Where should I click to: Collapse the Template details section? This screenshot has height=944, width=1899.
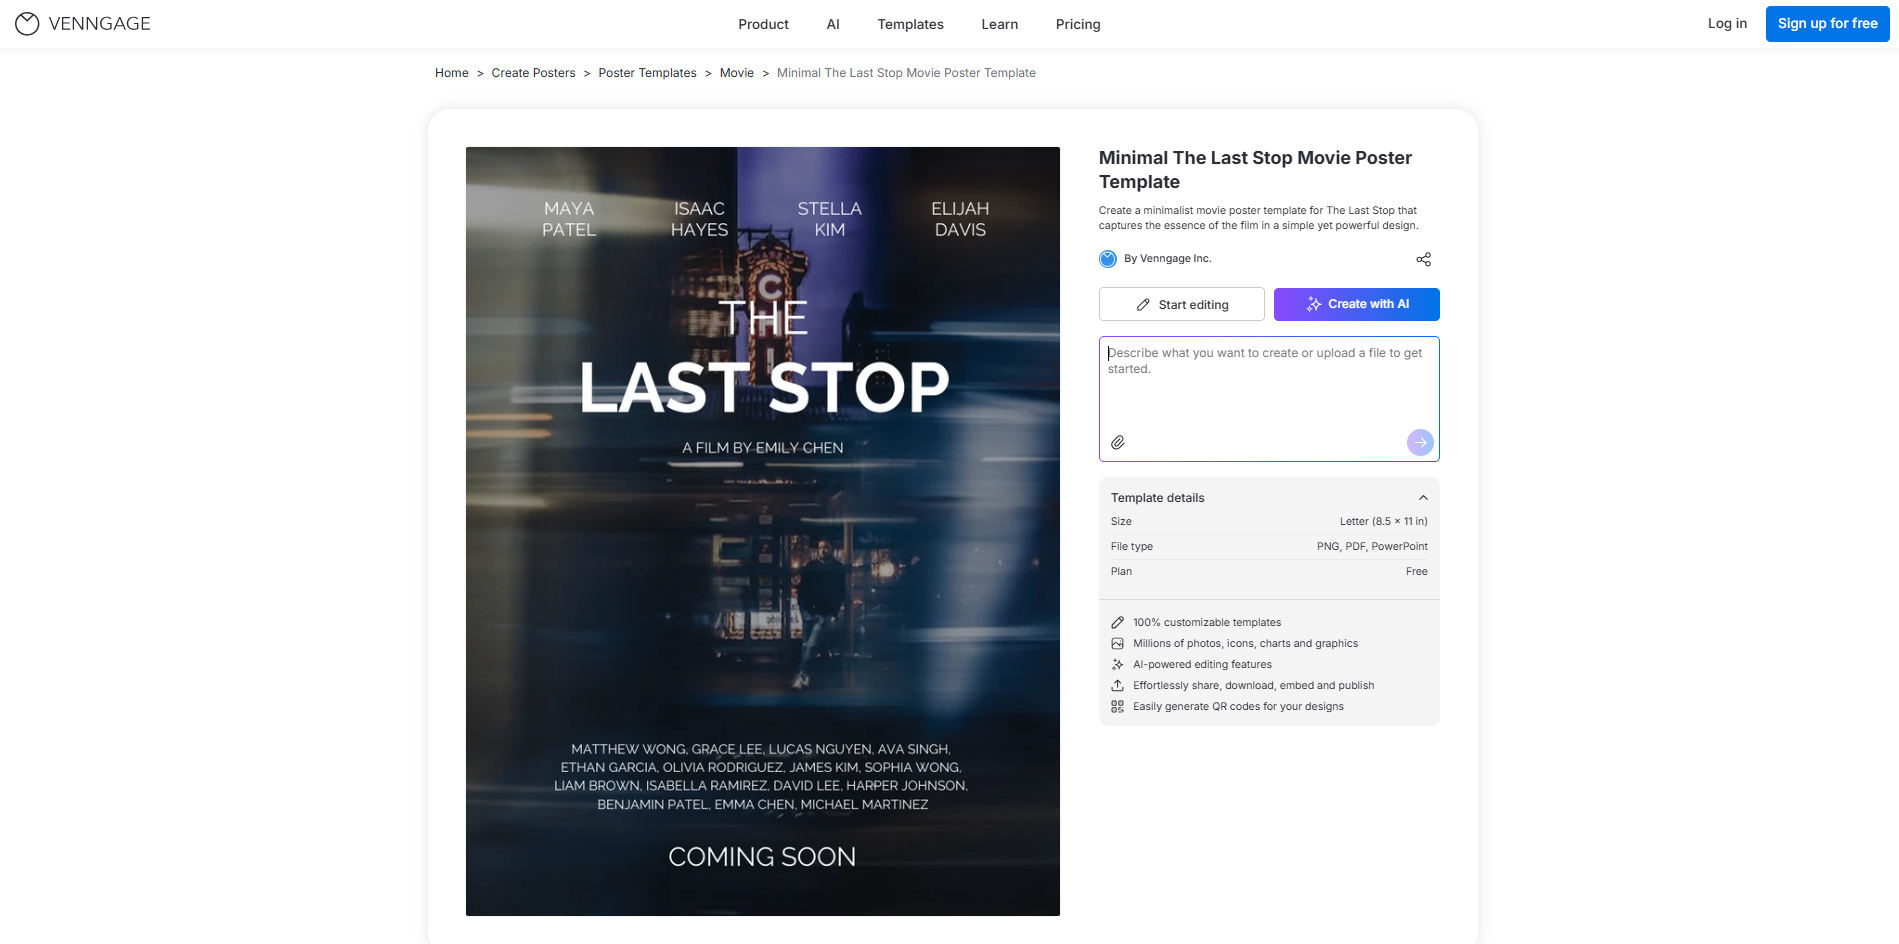click(x=1423, y=497)
